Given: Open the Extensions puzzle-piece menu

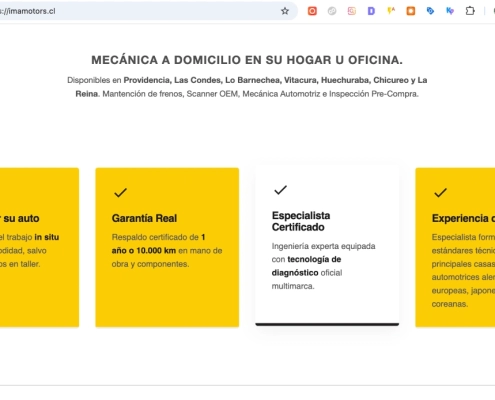Looking at the screenshot, I should point(470,11).
